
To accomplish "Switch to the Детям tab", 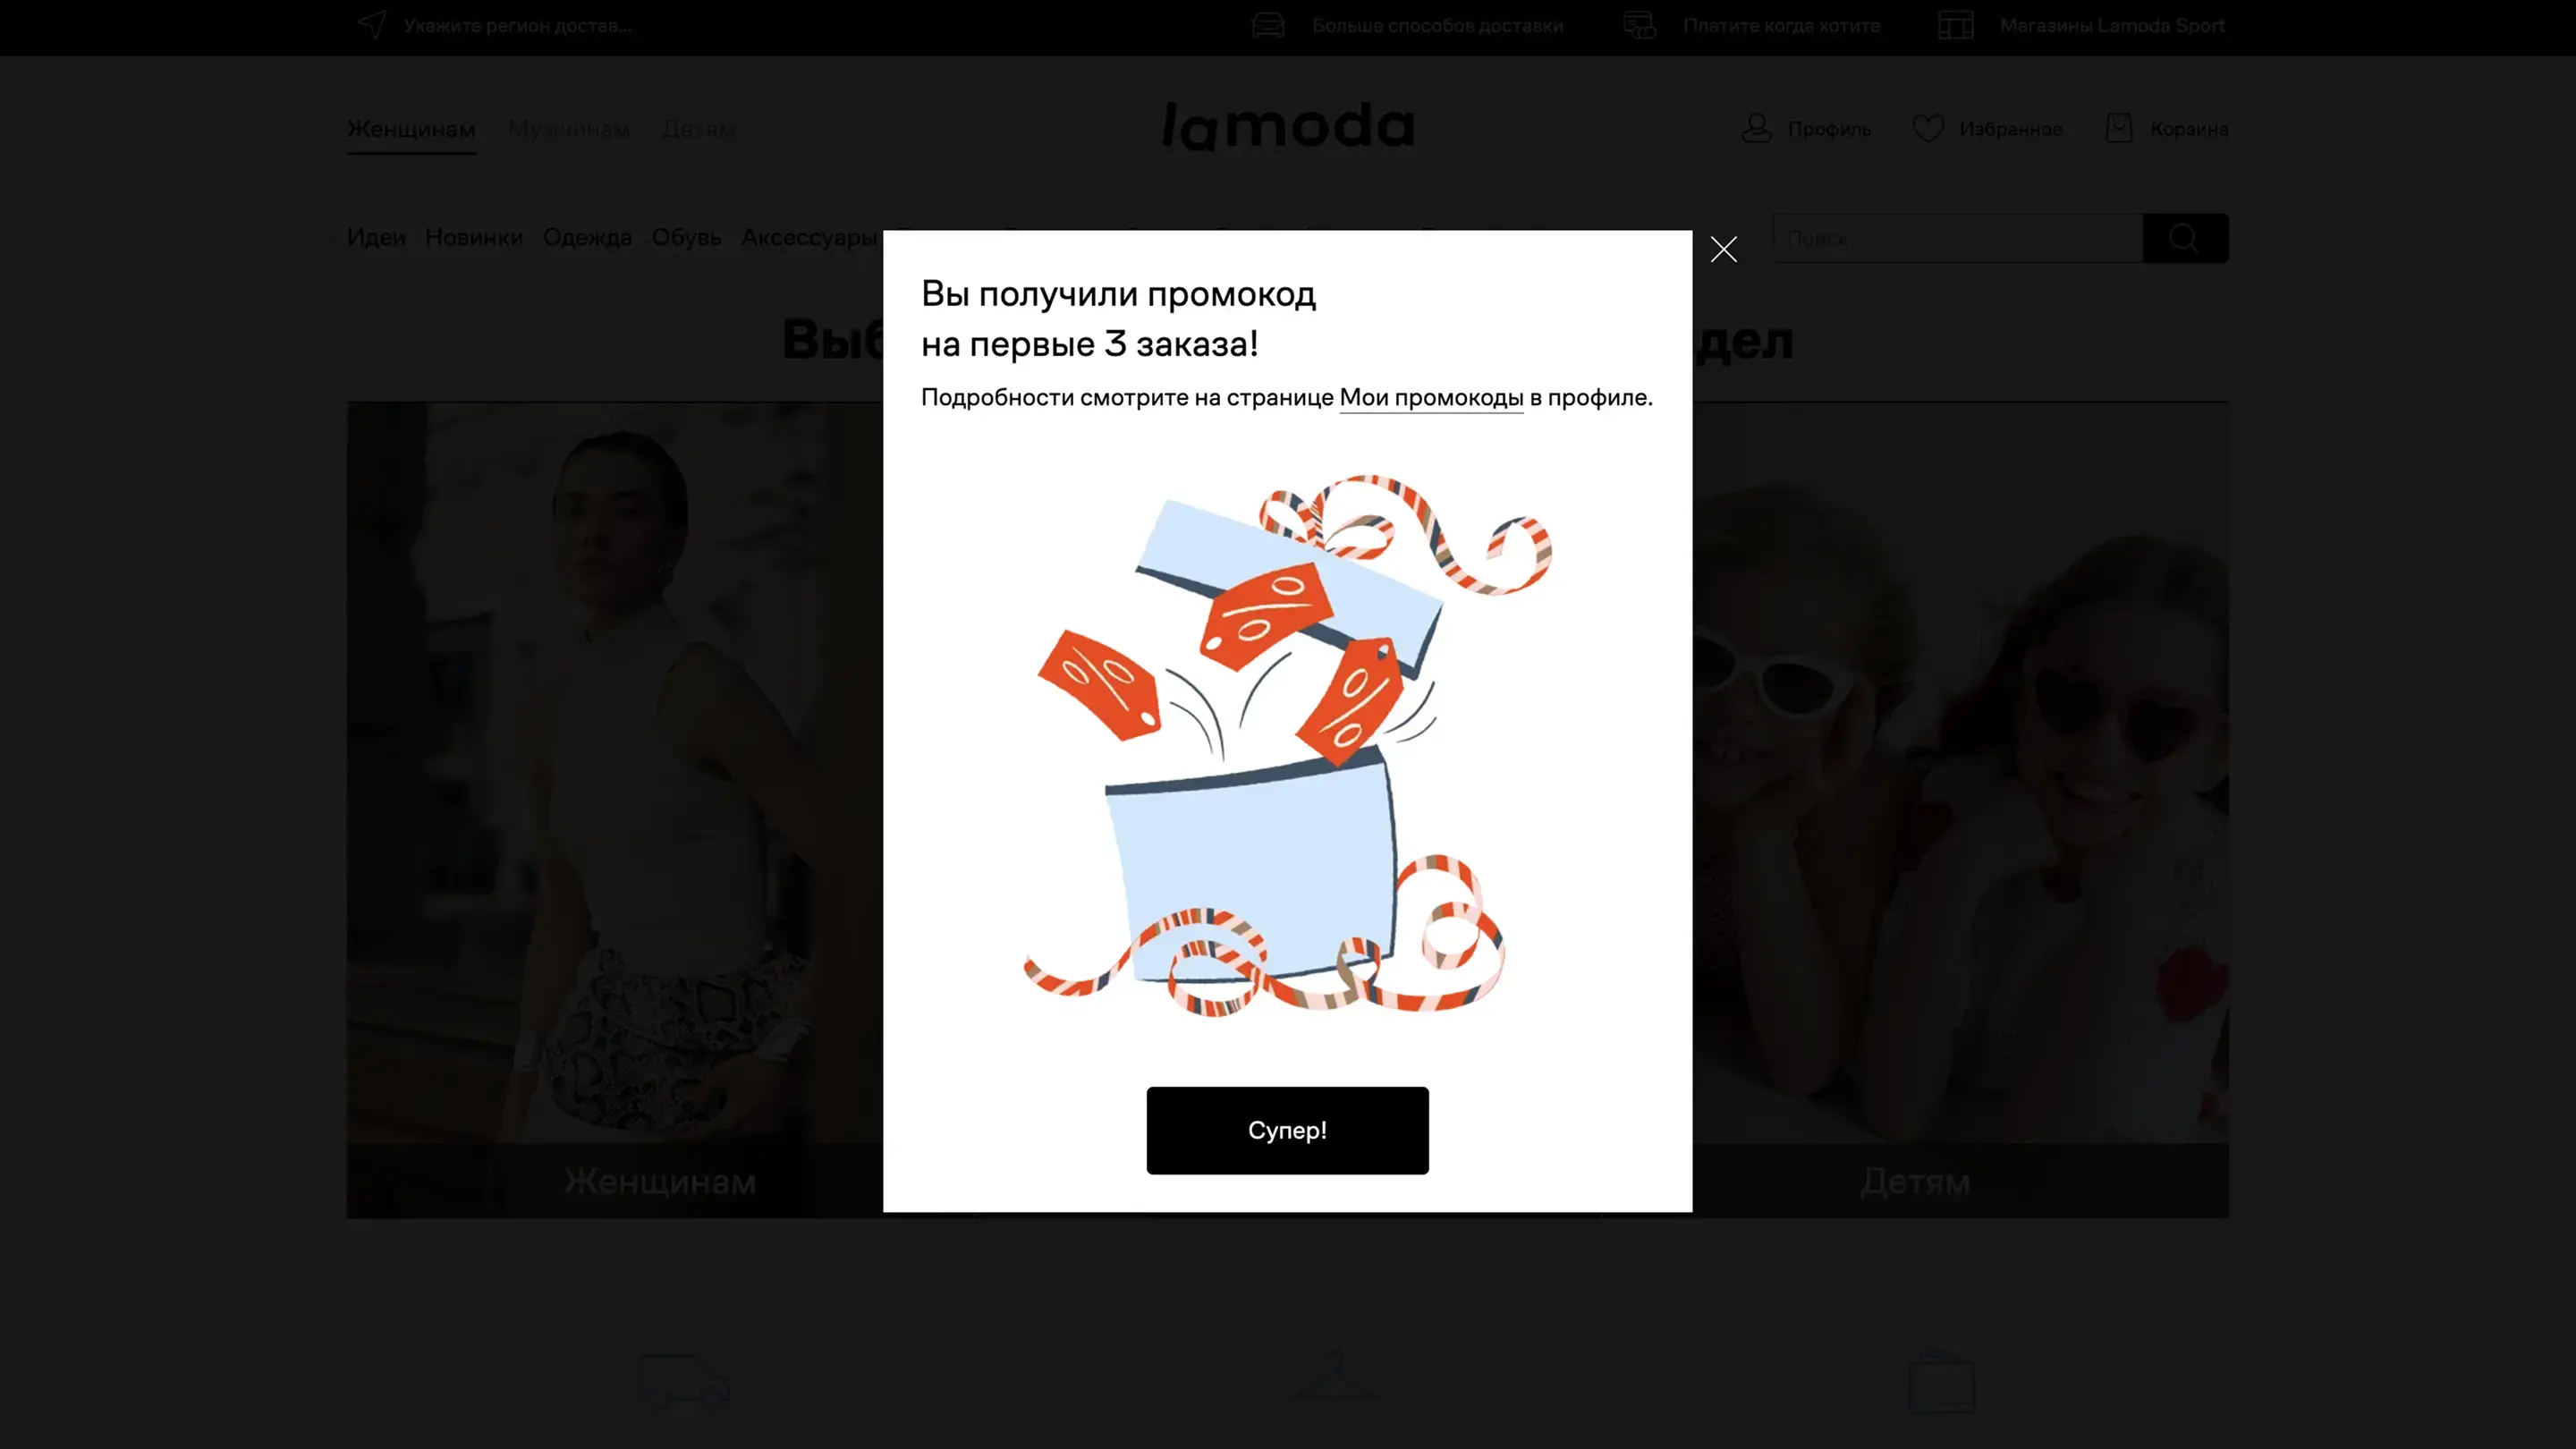I will [x=698, y=129].
